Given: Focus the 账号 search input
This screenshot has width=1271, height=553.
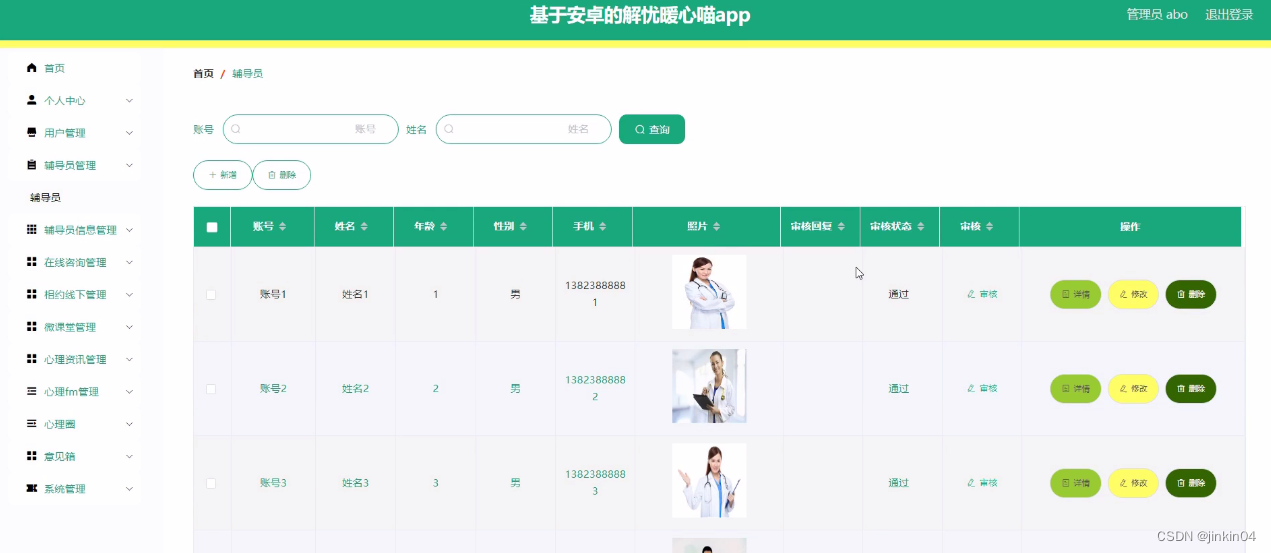Looking at the screenshot, I should tap(311, 129).
